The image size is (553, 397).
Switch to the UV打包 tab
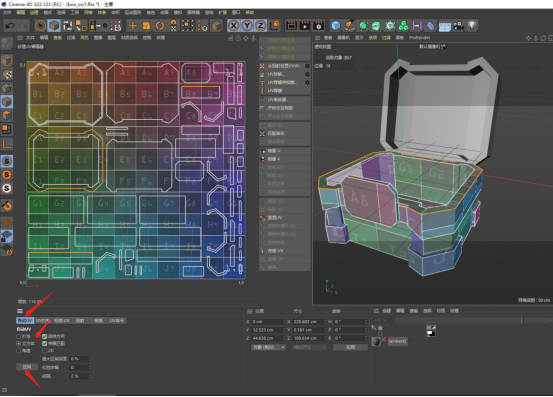point(43,320)
